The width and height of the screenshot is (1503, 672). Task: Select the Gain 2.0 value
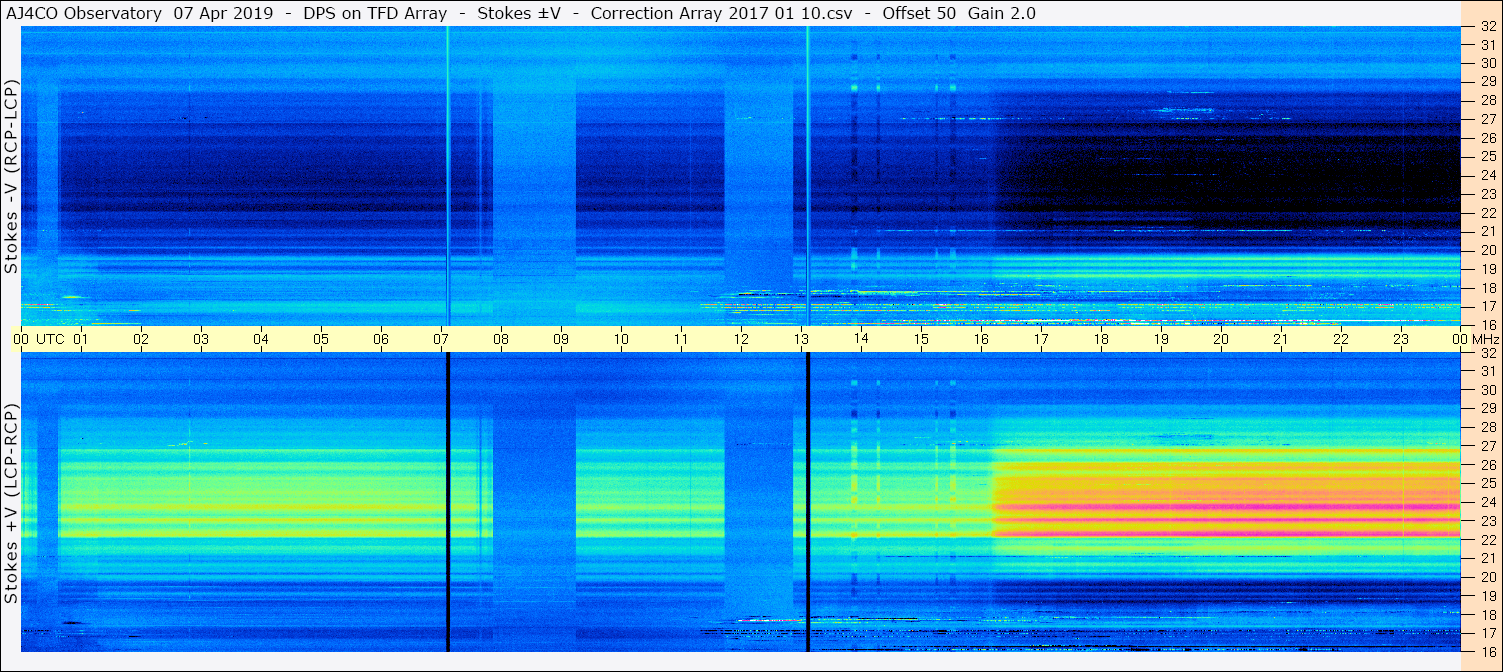tap(1002, 14)
